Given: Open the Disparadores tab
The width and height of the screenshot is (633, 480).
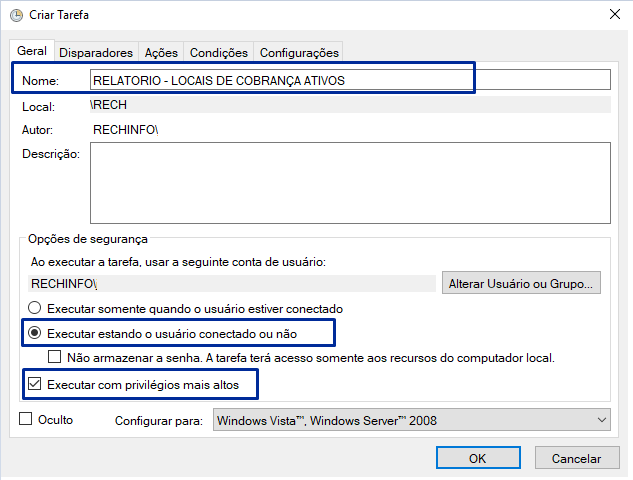Looking at the screenshot, I should (x=96, y=52).
